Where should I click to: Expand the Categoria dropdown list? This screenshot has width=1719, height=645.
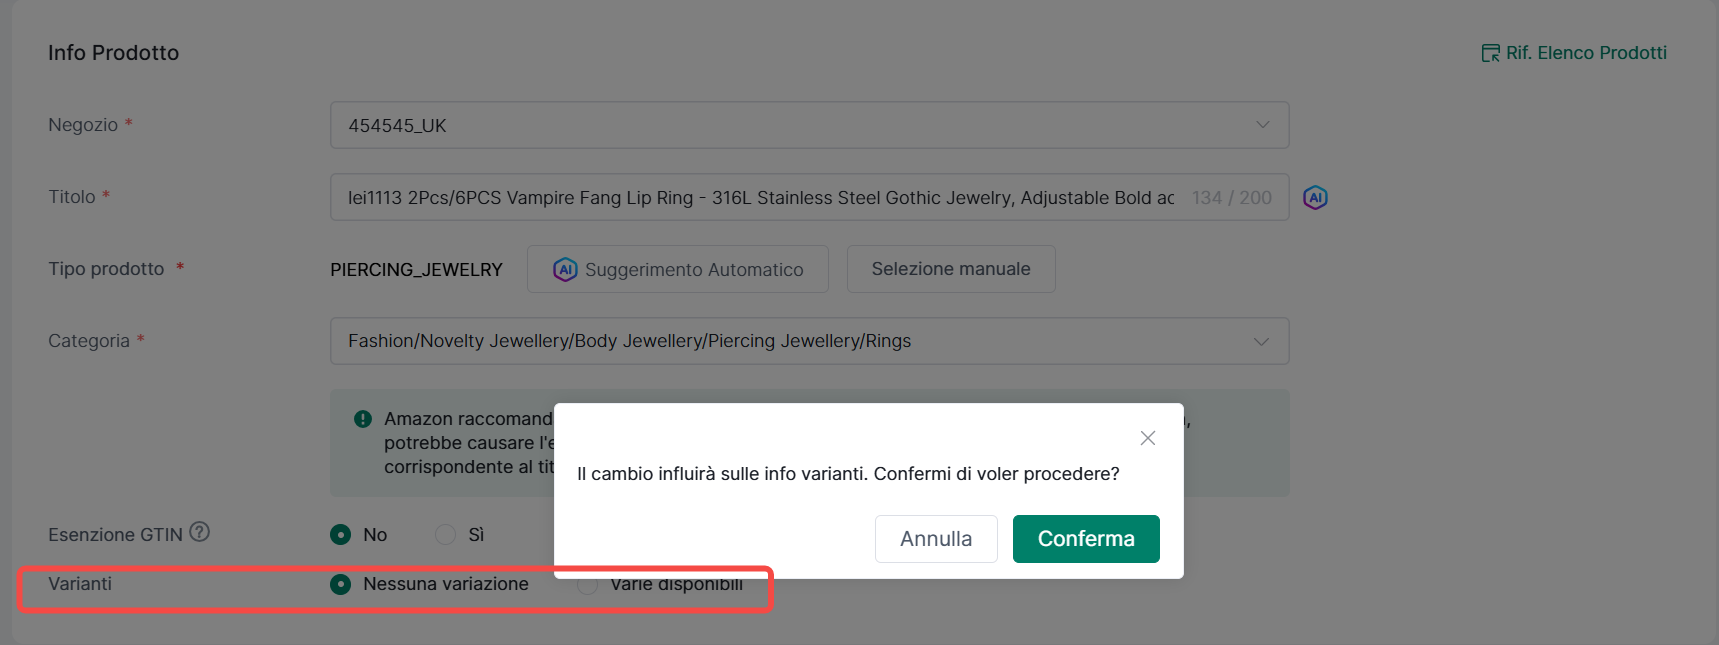pyautogui.click(x=808, y=341)
